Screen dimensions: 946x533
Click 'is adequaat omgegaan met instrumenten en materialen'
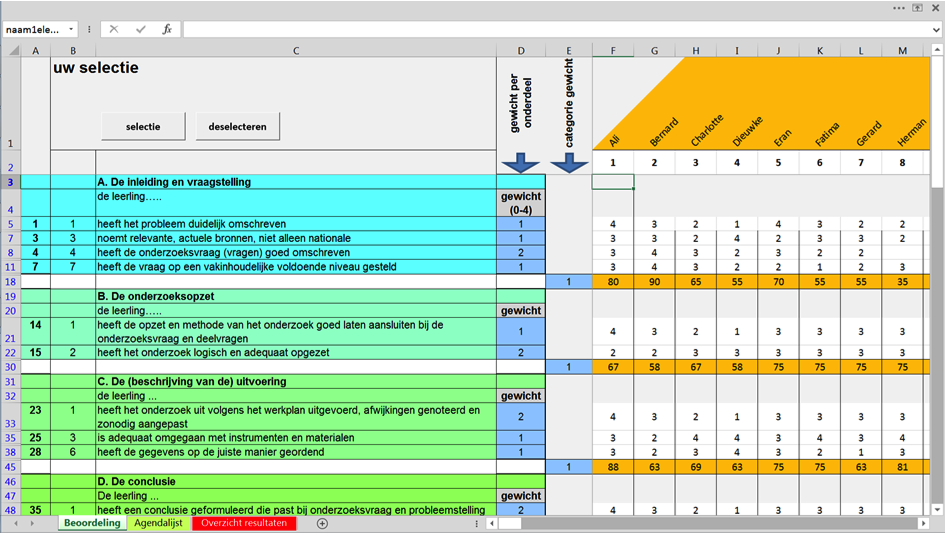point(296,438)
